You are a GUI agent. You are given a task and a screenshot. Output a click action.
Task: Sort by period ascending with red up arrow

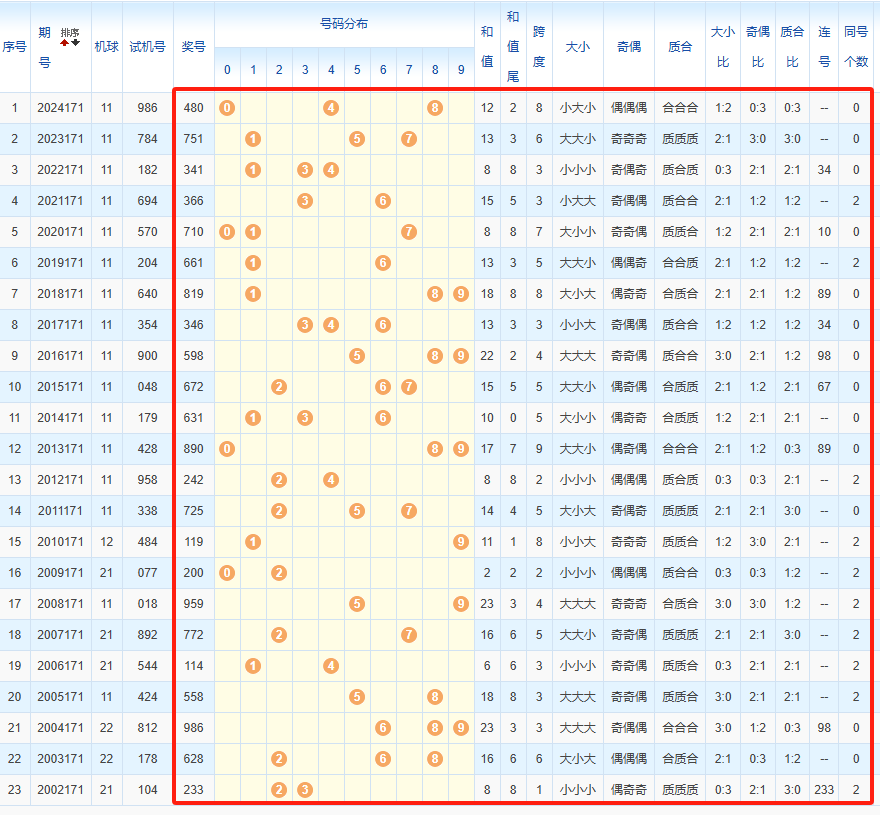tap(65, 43)
